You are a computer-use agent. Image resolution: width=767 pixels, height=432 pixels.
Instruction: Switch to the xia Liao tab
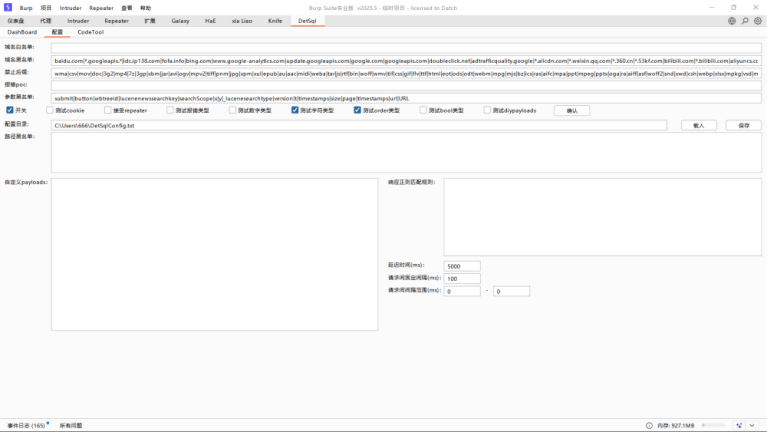(242, 21)
